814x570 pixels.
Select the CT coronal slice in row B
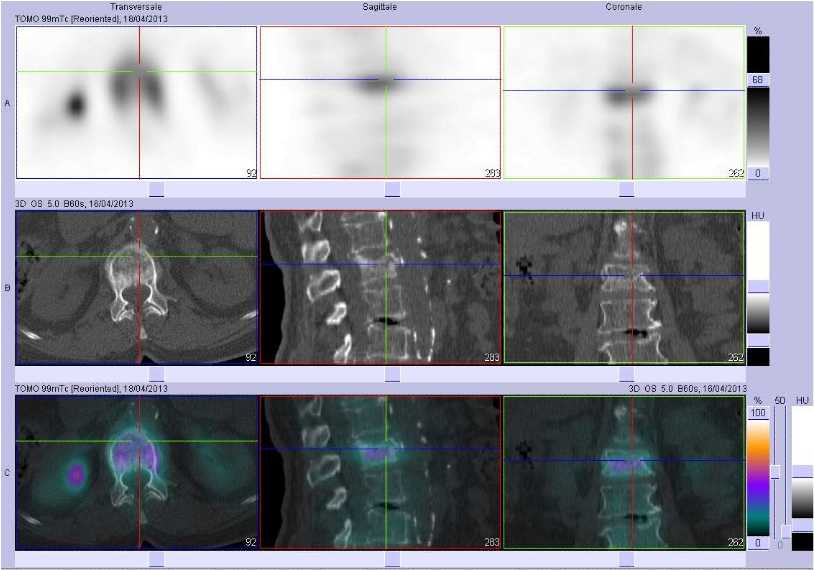click(x=624, y=287)
